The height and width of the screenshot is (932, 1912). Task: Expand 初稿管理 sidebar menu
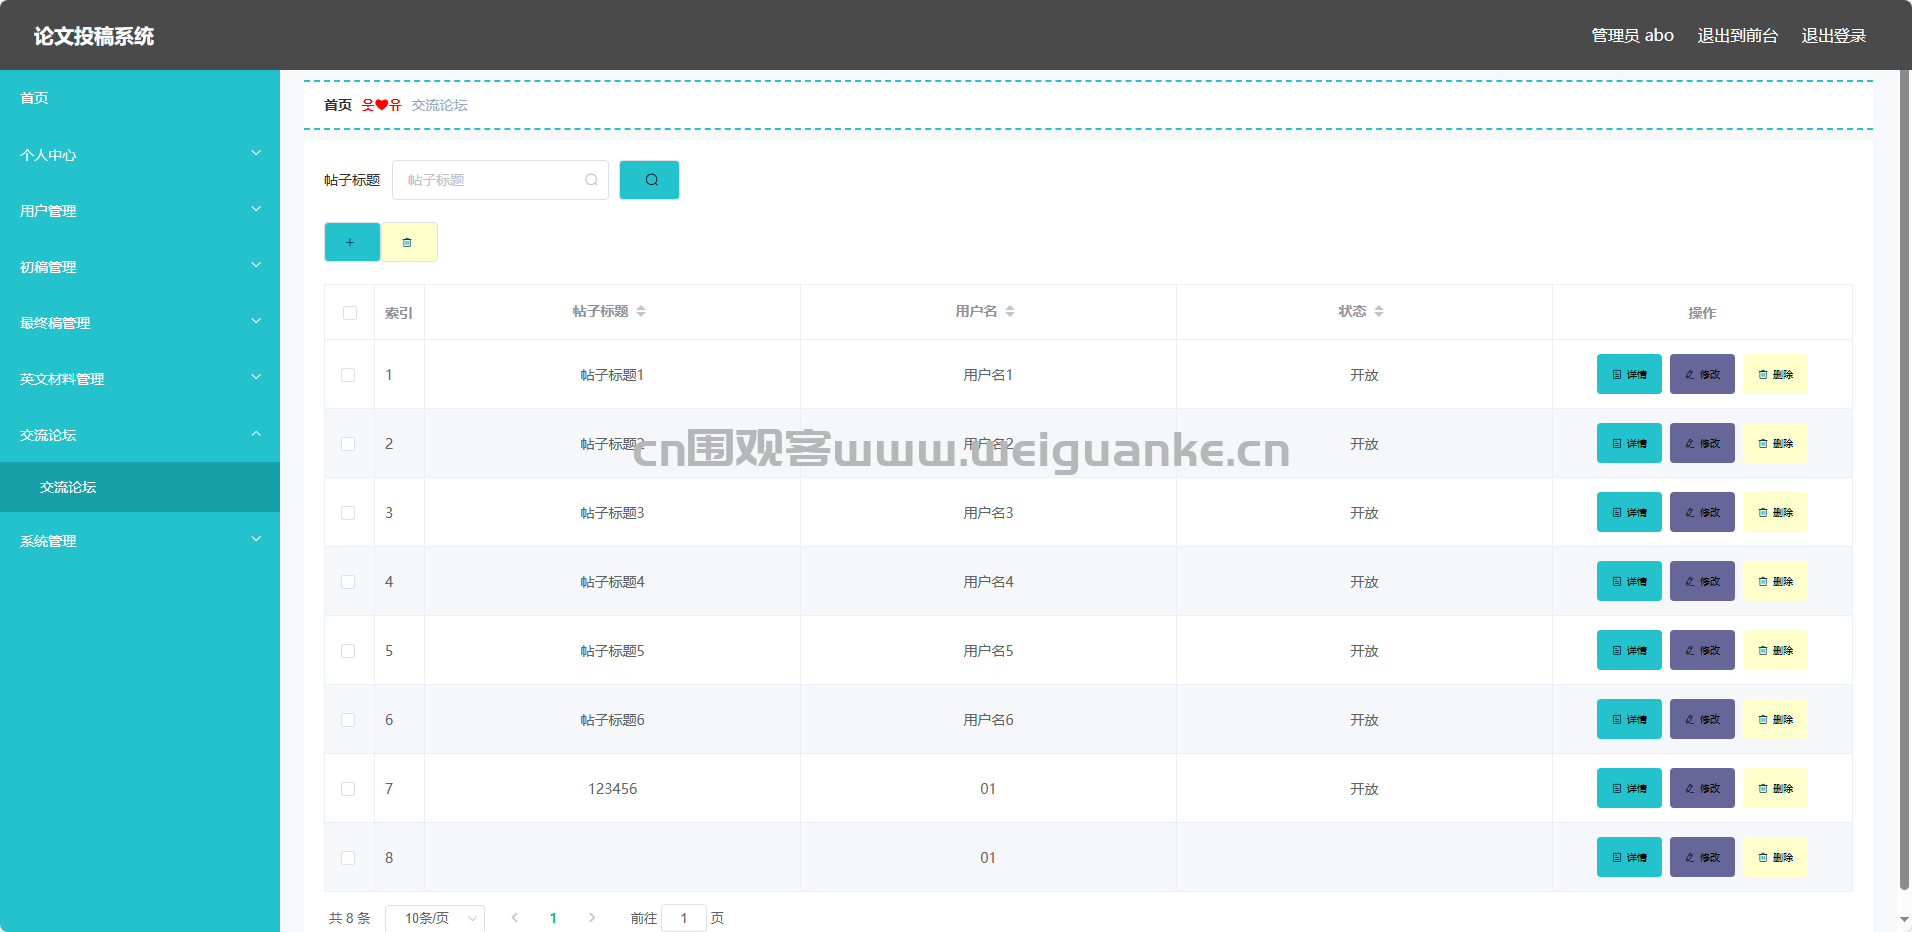click(140, 266)
